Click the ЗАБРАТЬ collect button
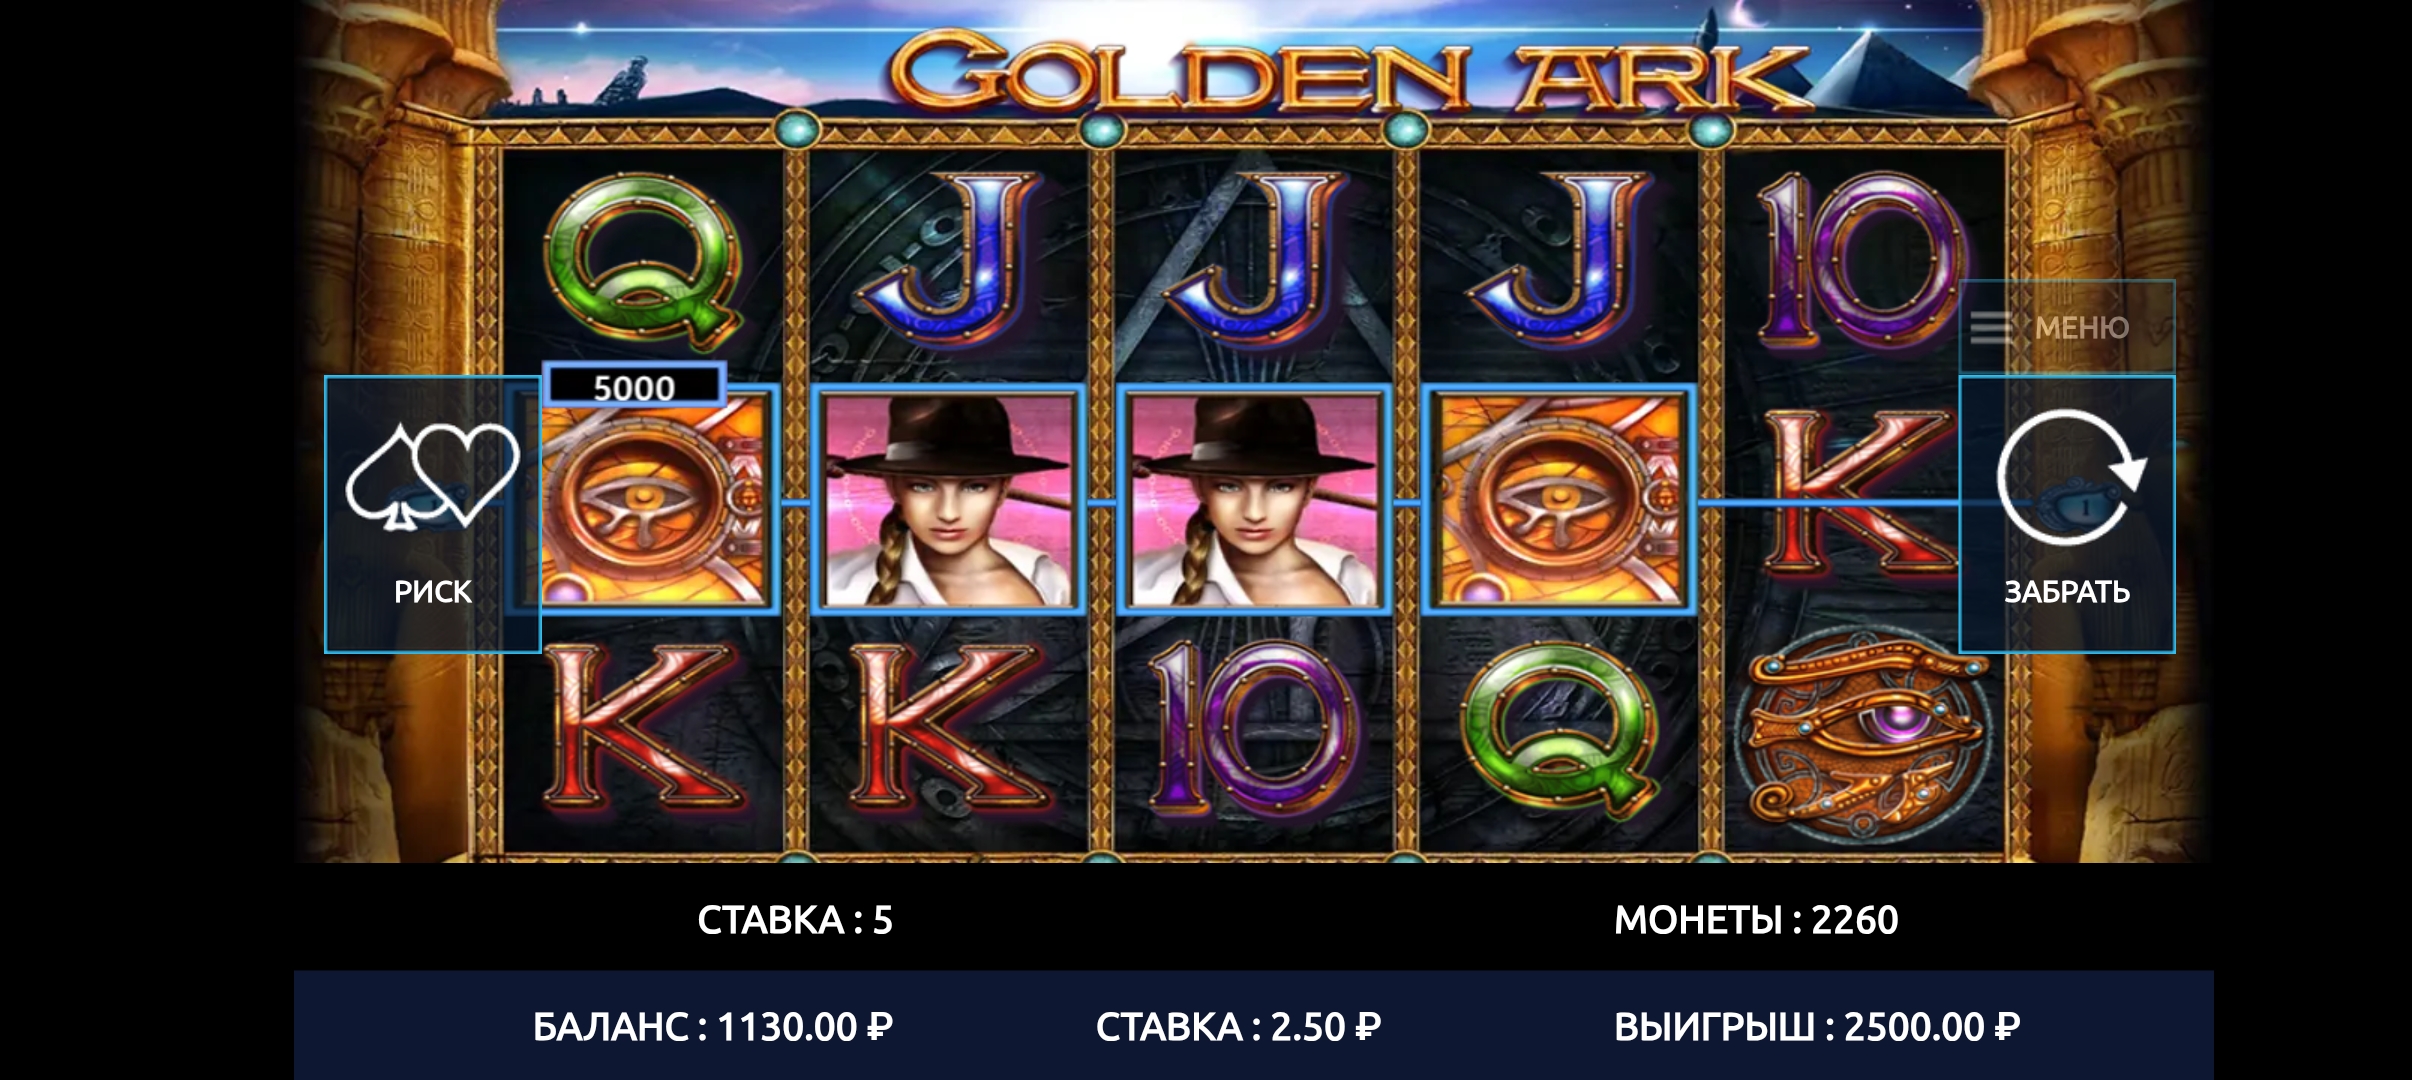 pyautogui.click(x=2067, y=515)
